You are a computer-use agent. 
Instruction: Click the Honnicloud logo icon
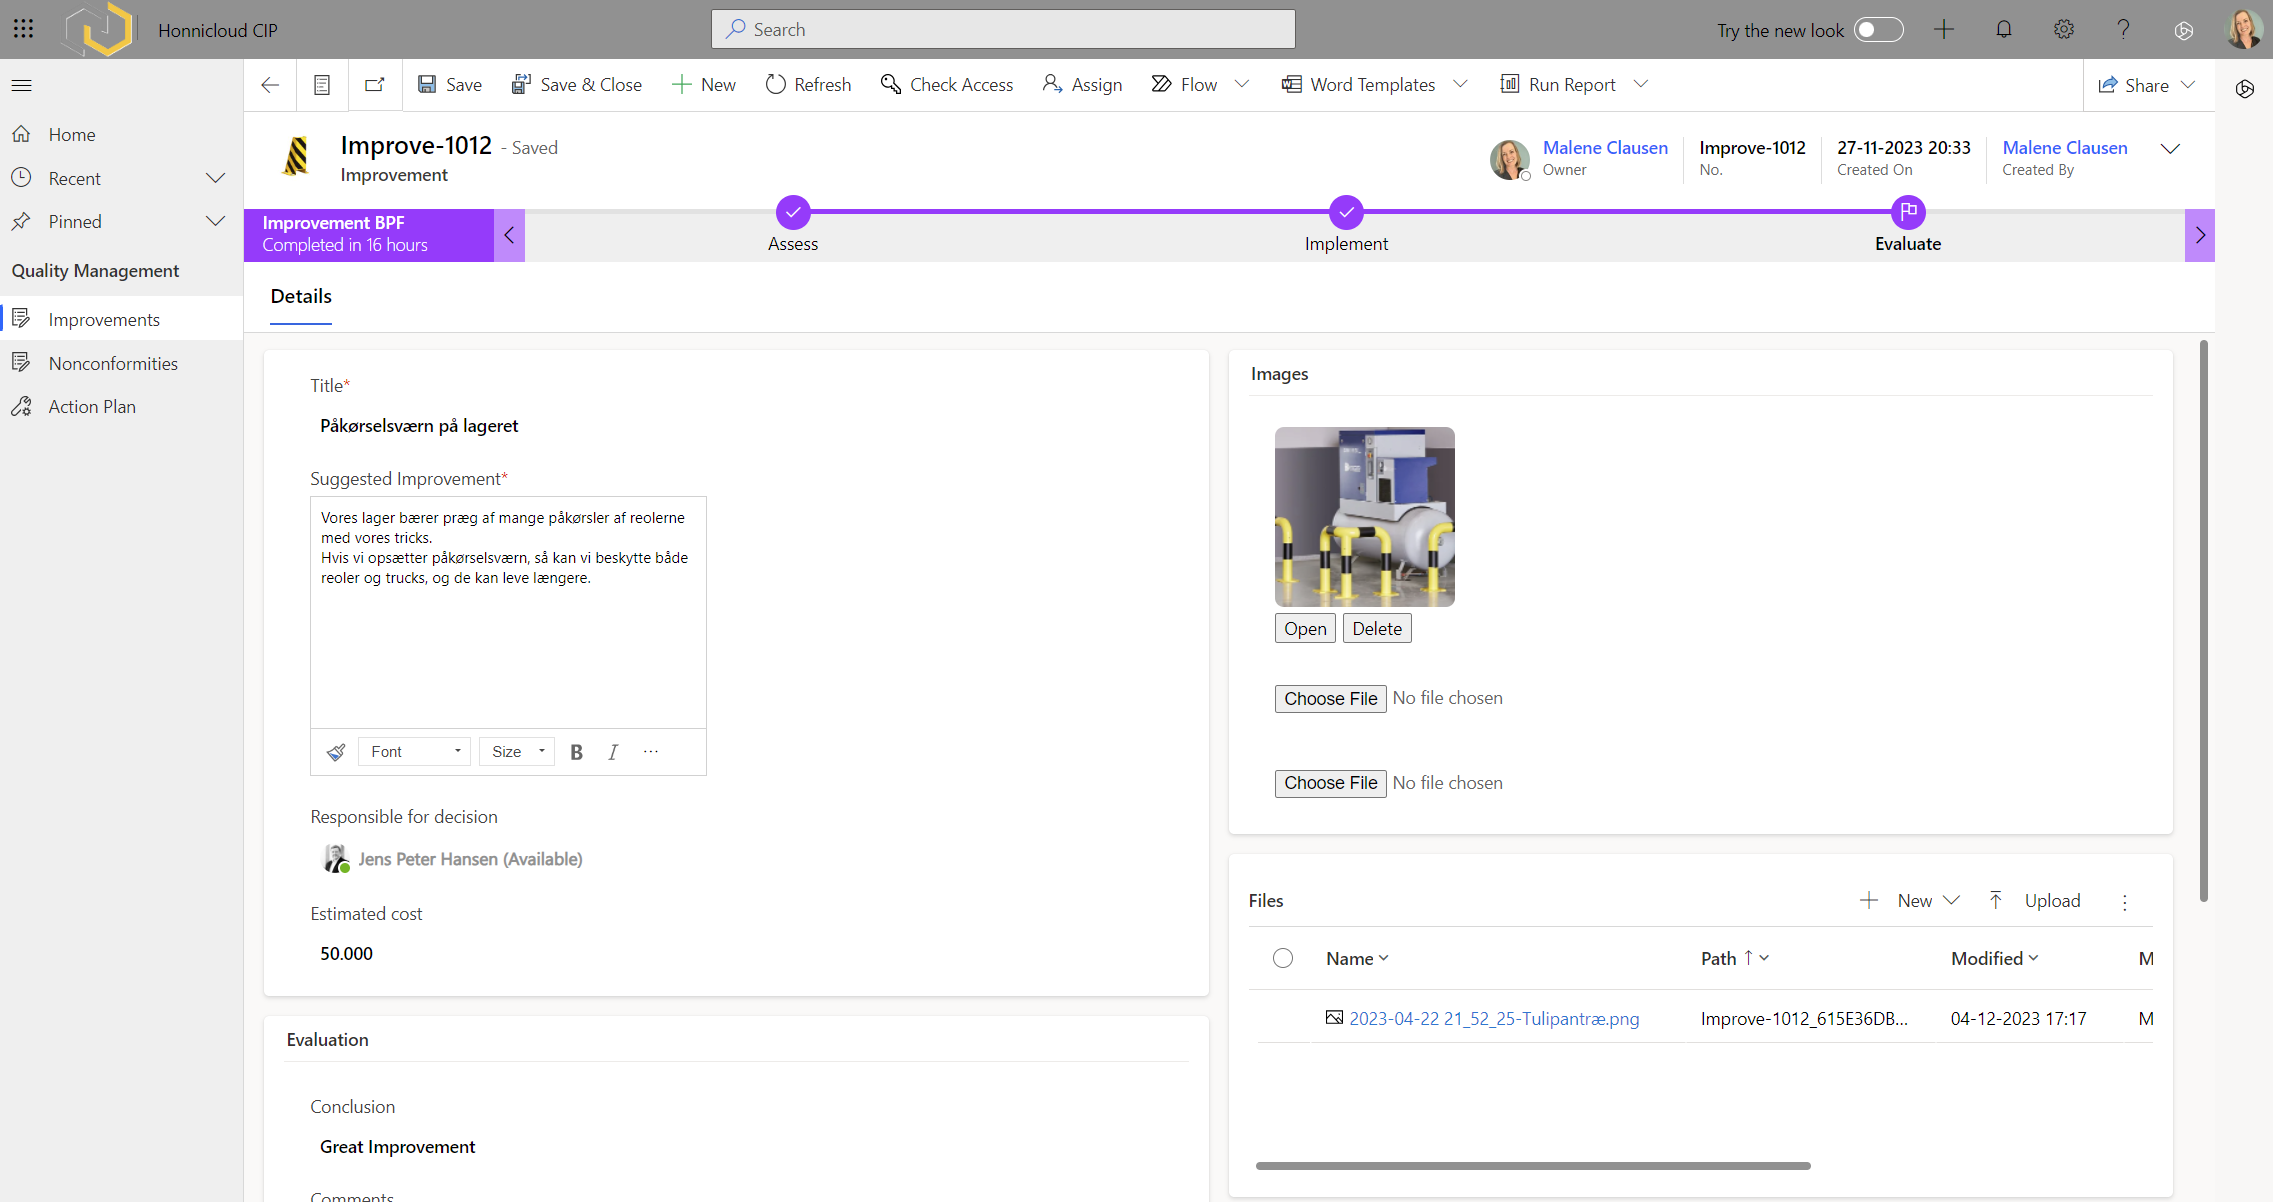click(98, 29)
